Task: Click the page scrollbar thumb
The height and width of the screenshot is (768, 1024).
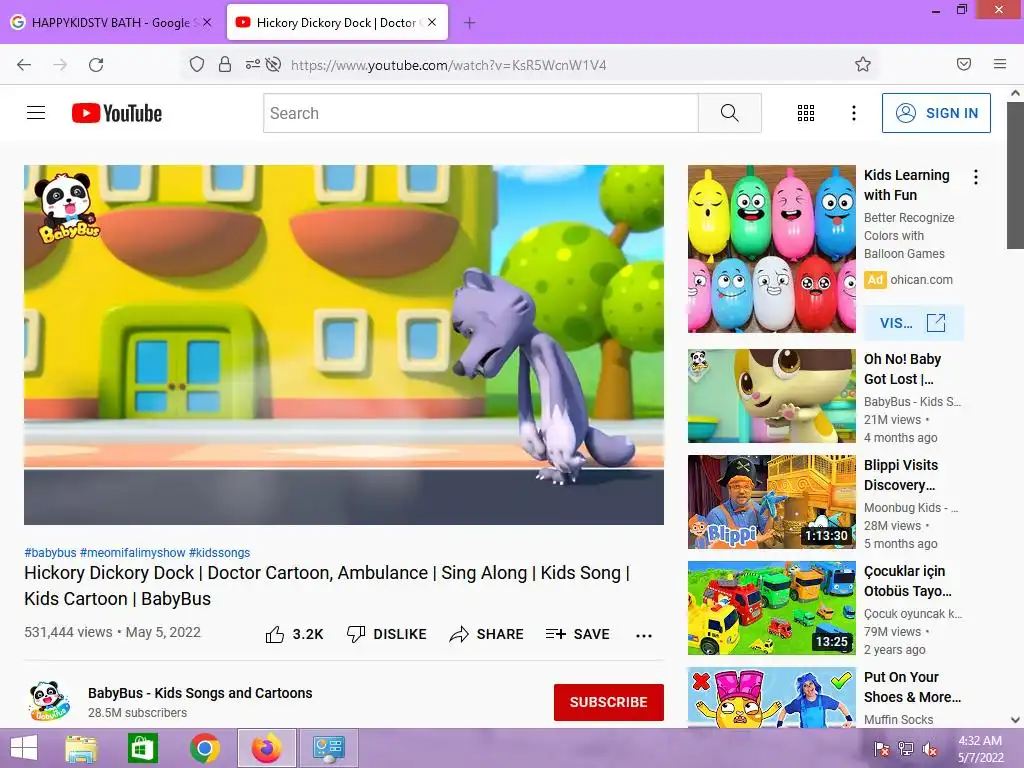Action: 1015,175
